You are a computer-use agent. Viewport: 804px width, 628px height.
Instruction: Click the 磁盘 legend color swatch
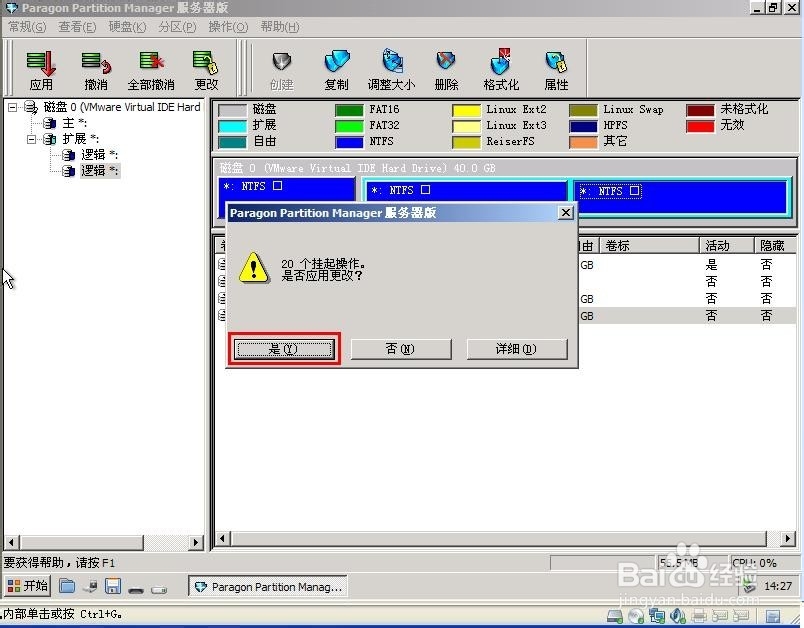[232, 110]
